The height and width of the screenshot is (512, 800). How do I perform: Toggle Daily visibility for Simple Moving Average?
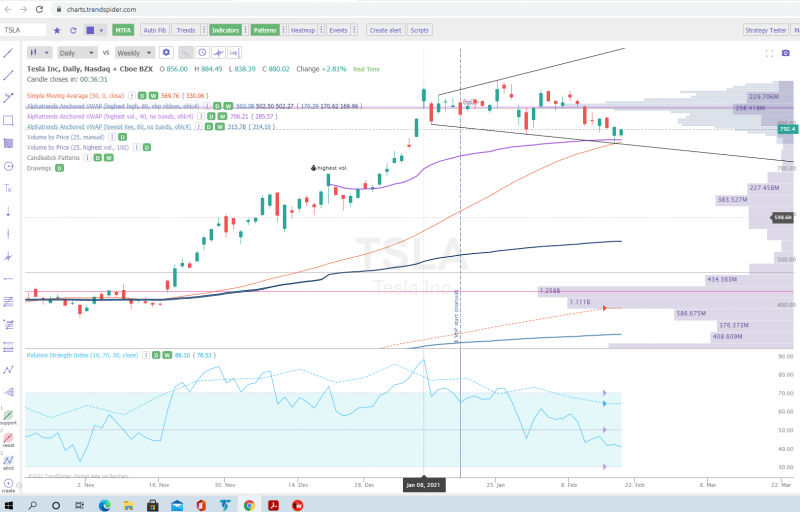click(142, 96)
